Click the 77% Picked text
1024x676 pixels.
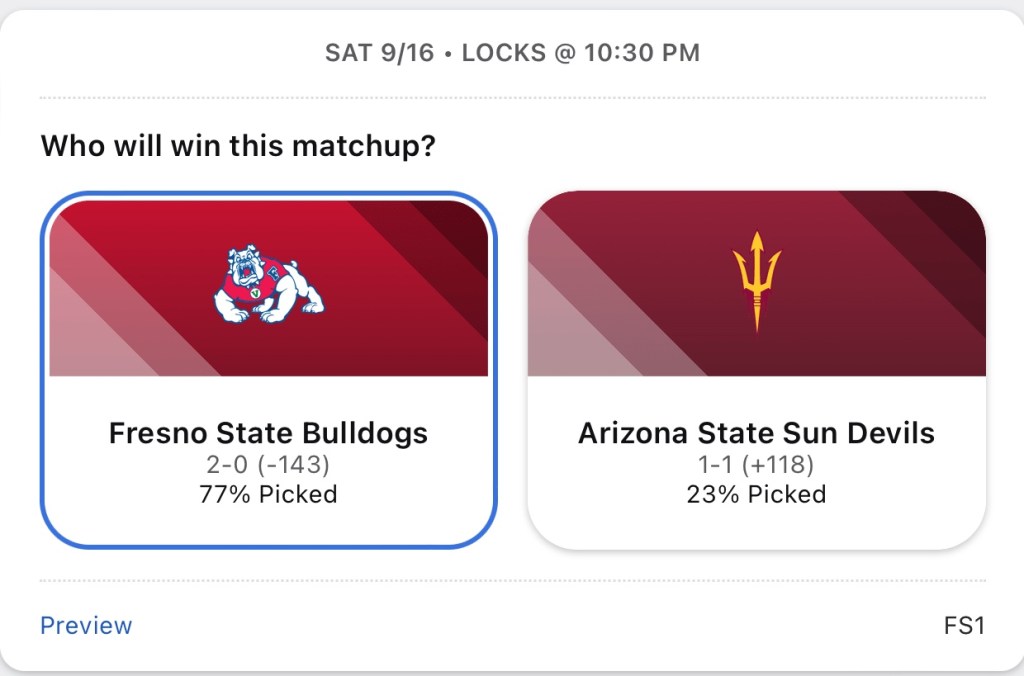point(268,494)
